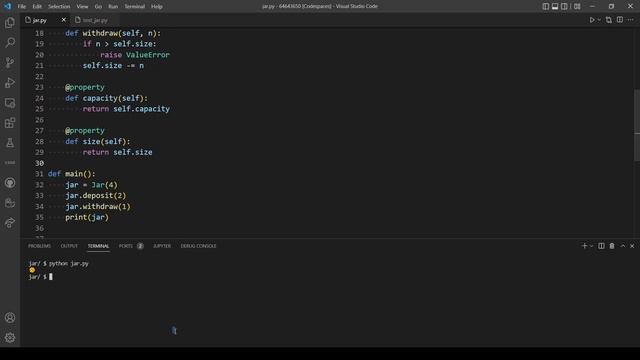Select the Terminal panel tab
640x360 pixels.
[x=98, y=246]
